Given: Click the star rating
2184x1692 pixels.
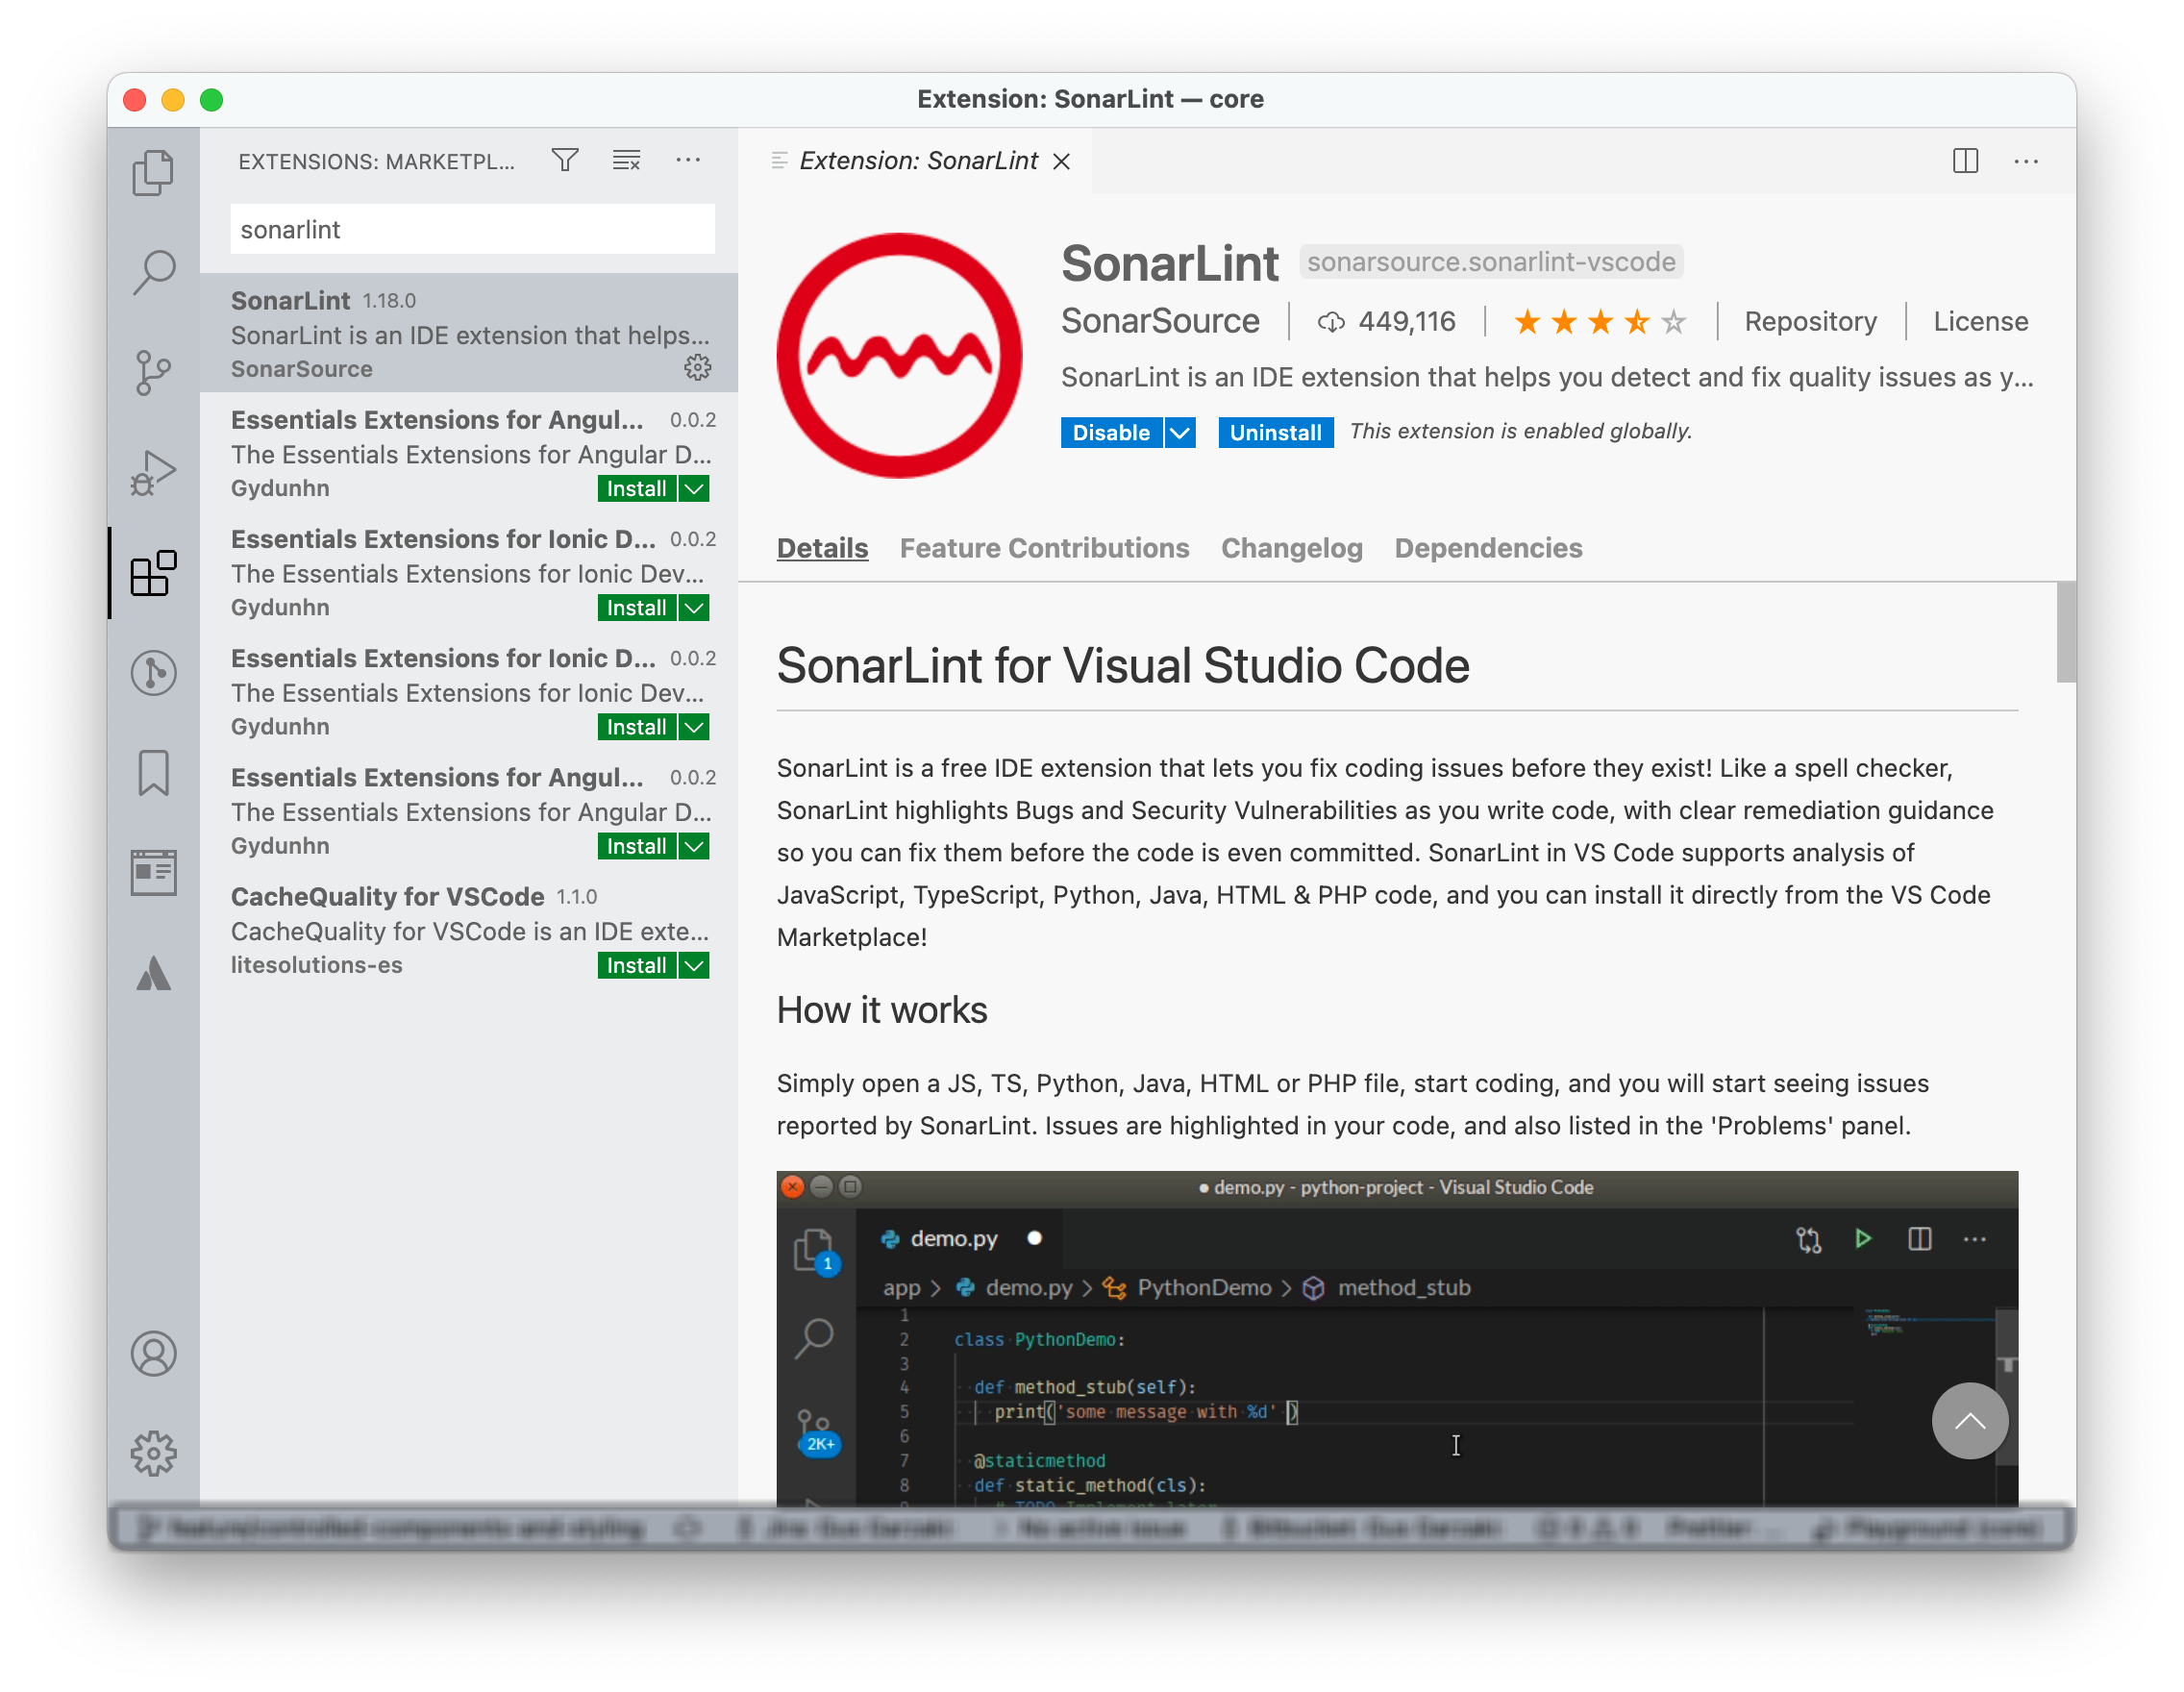Looking at the screenshot, I should (x=1599, y=322).
